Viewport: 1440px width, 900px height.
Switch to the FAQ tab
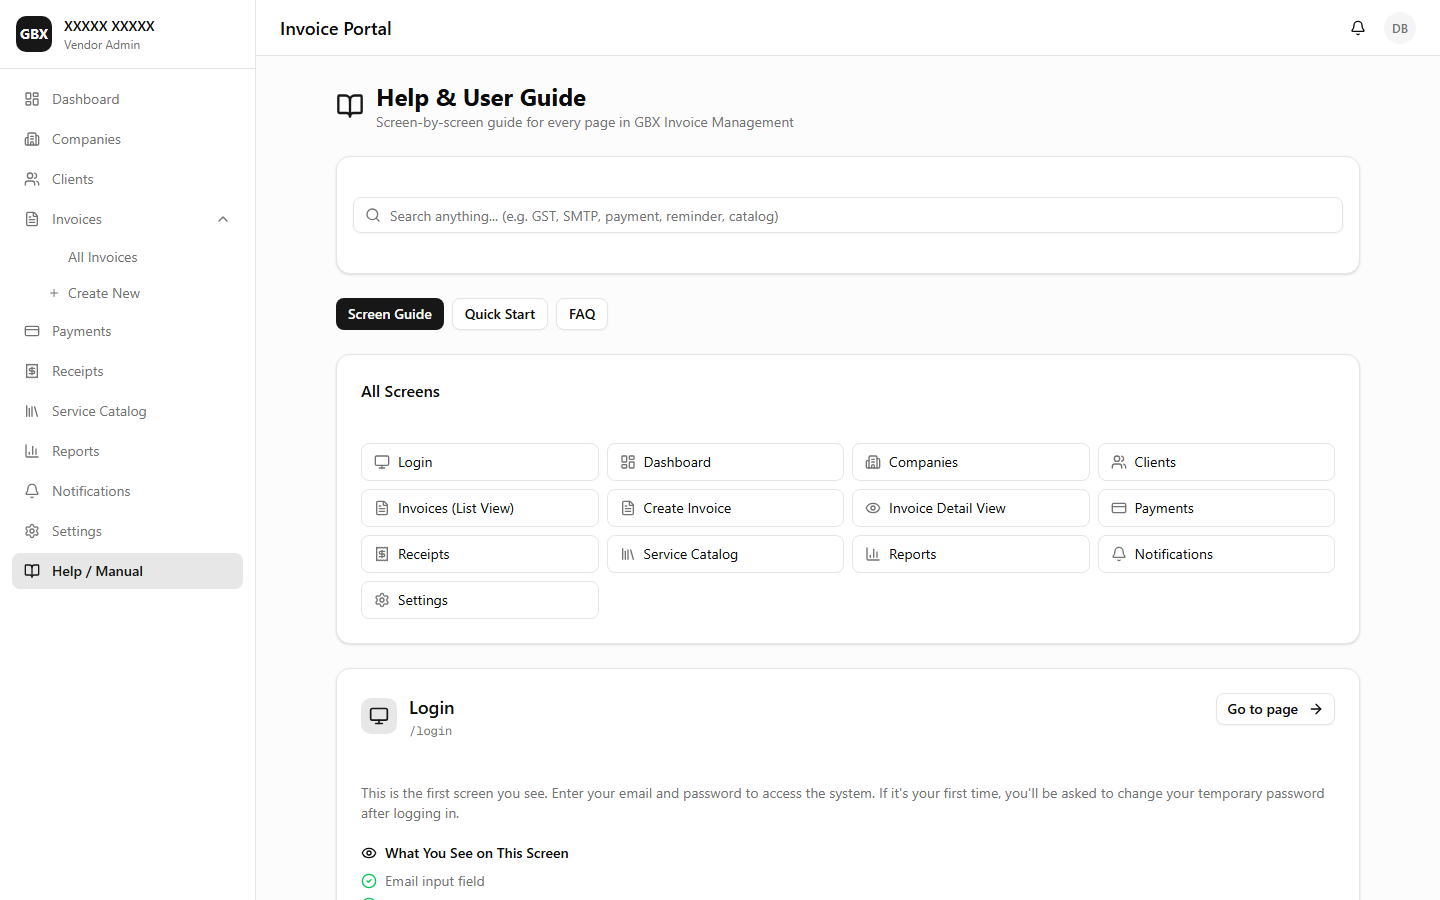pos(582,314)
